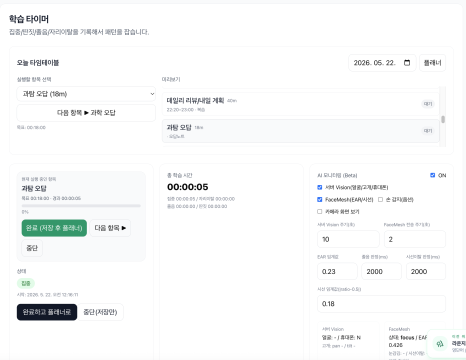Click the 중단(저장안) button

point(100,312)
